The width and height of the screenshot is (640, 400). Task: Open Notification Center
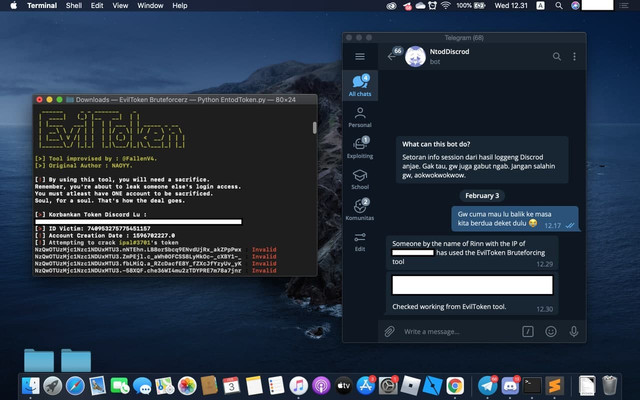tap(624, 5)
